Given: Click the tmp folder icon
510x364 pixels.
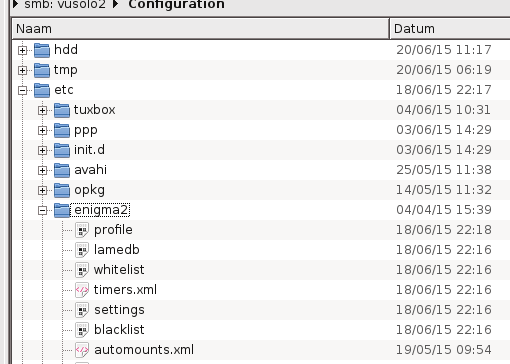Looking at the screenshot, I should 42,70.
